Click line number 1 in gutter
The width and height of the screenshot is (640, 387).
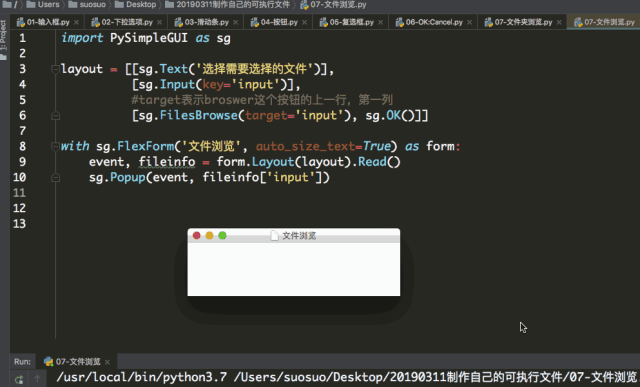coord(22,38)
